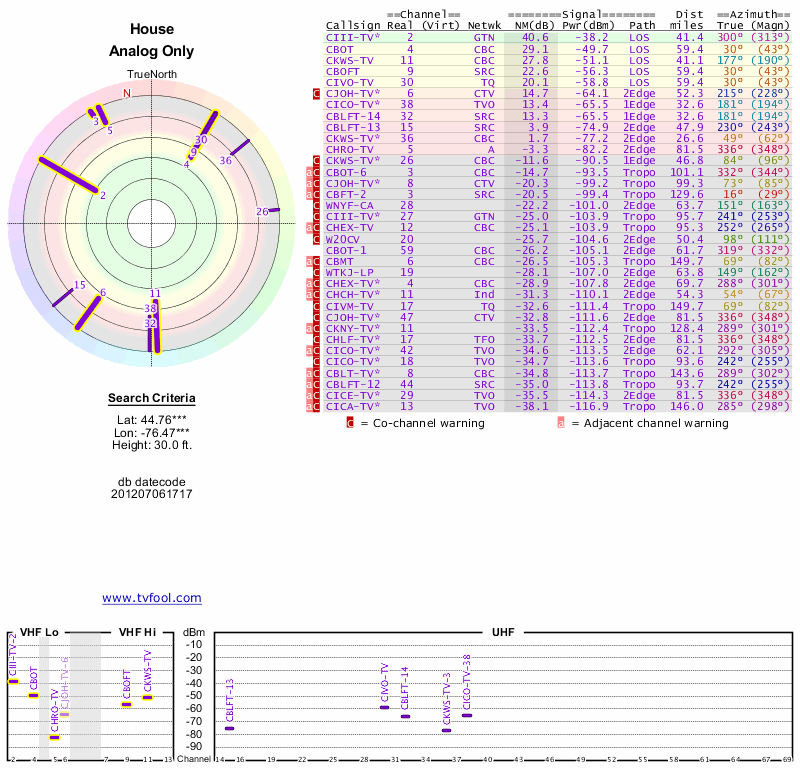The height and width of the screenshot is (768, 800).
Task: Click the CIVO-TV bar in UHF chart
Action: [384, 707]
